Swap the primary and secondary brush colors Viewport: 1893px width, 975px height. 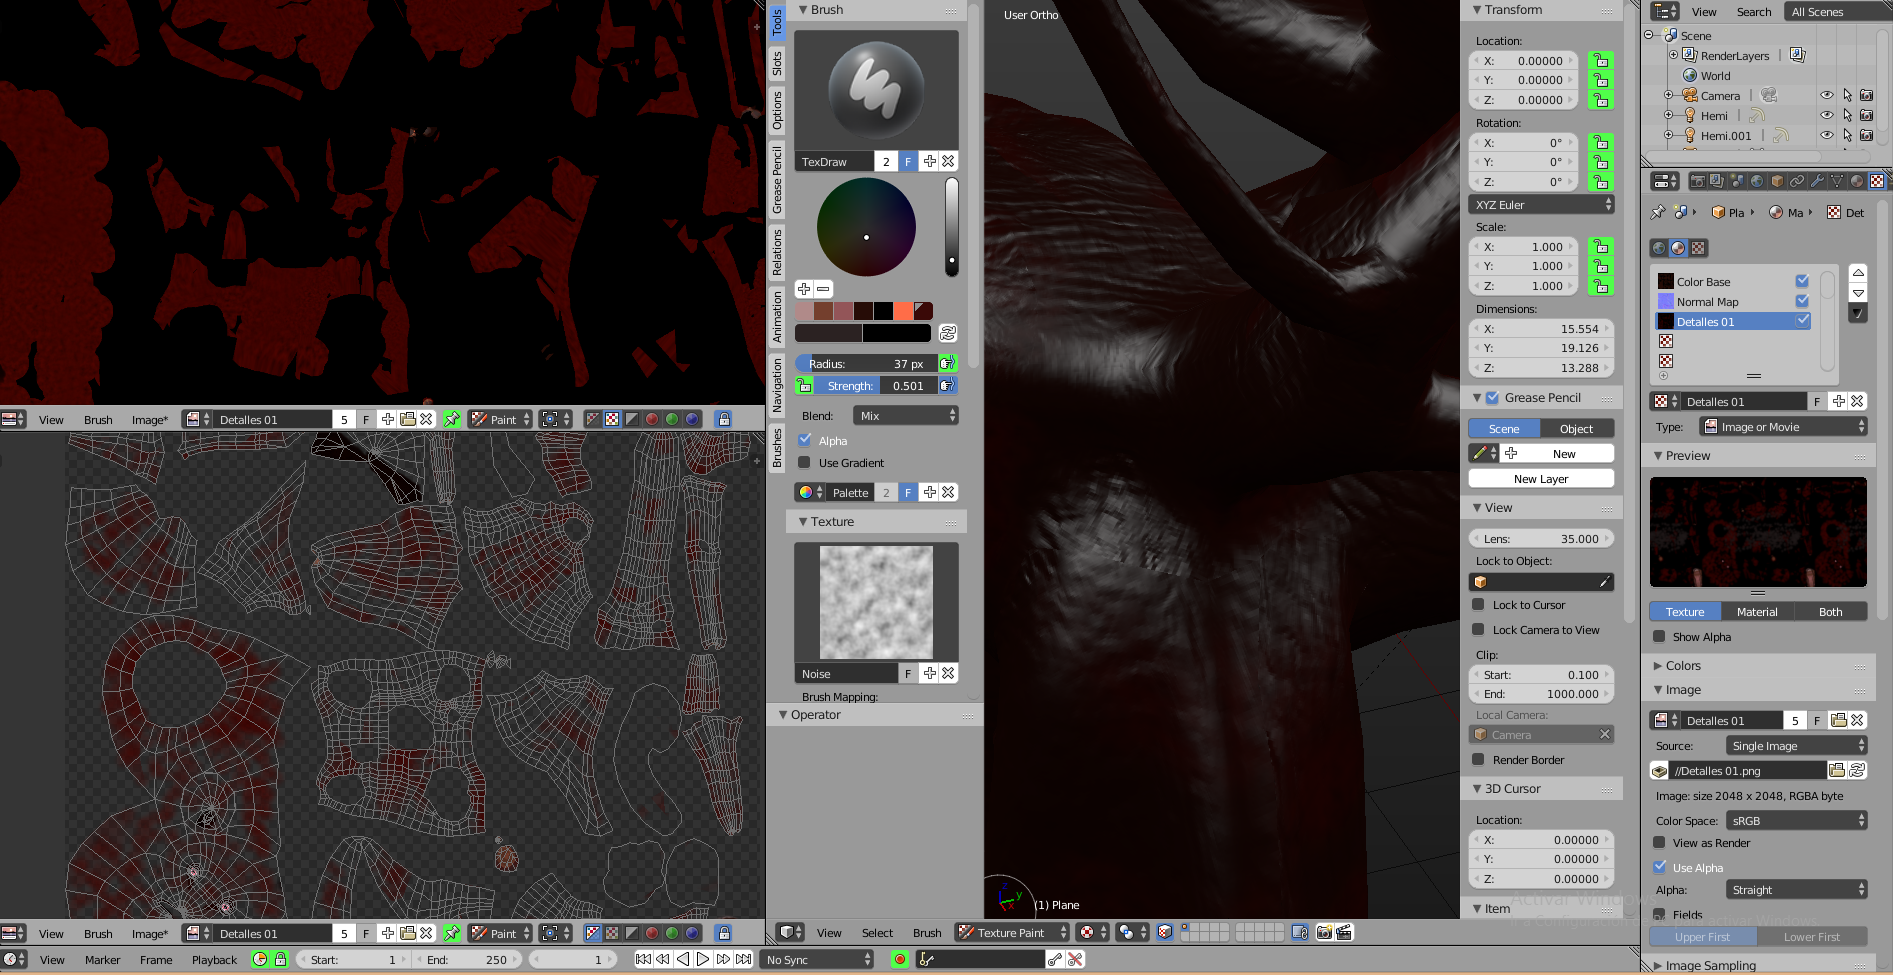pos(947,333)
